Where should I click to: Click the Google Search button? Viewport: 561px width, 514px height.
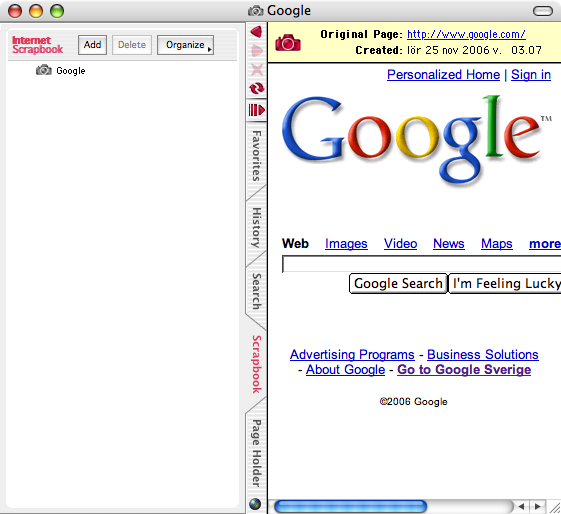point(398,284)
